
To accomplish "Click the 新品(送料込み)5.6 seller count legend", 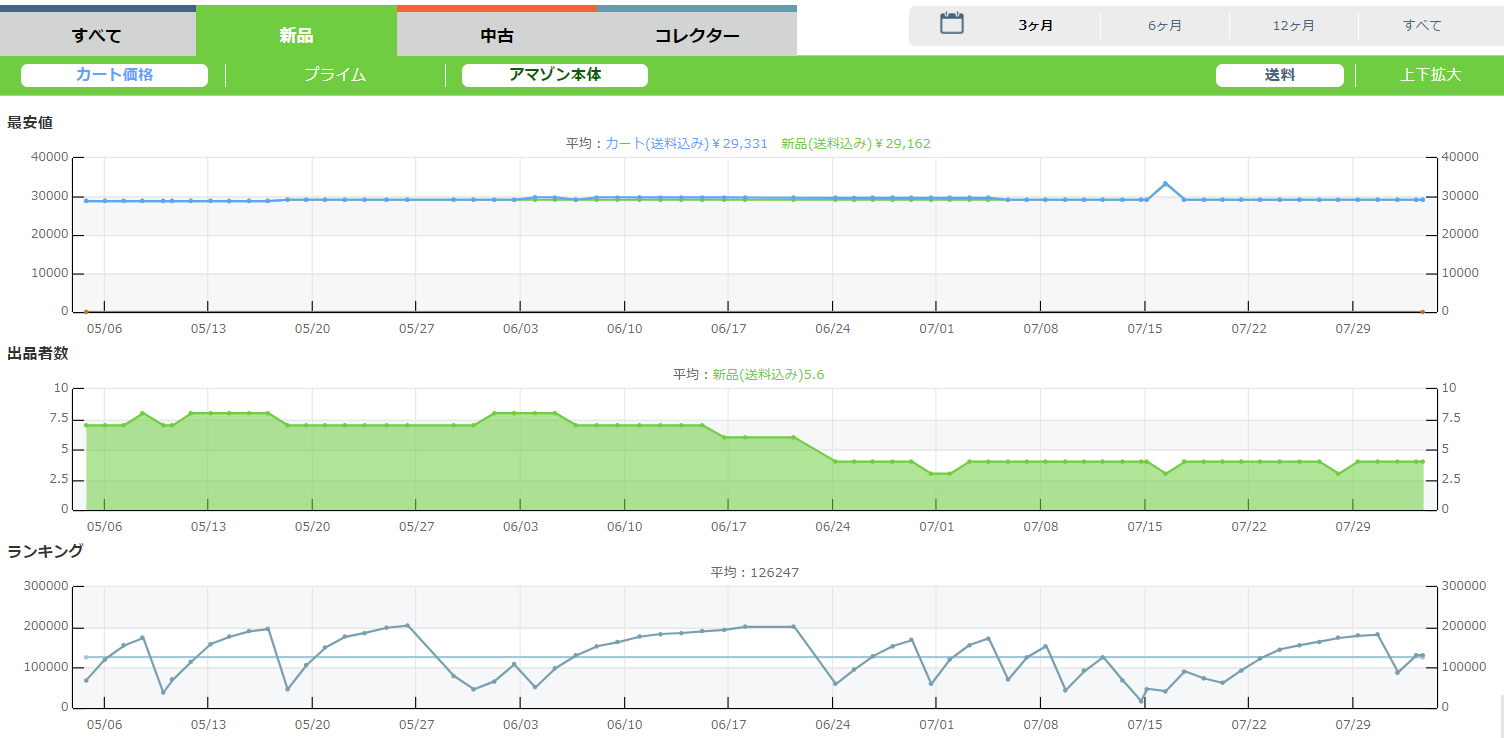I will tap(768, 375).
